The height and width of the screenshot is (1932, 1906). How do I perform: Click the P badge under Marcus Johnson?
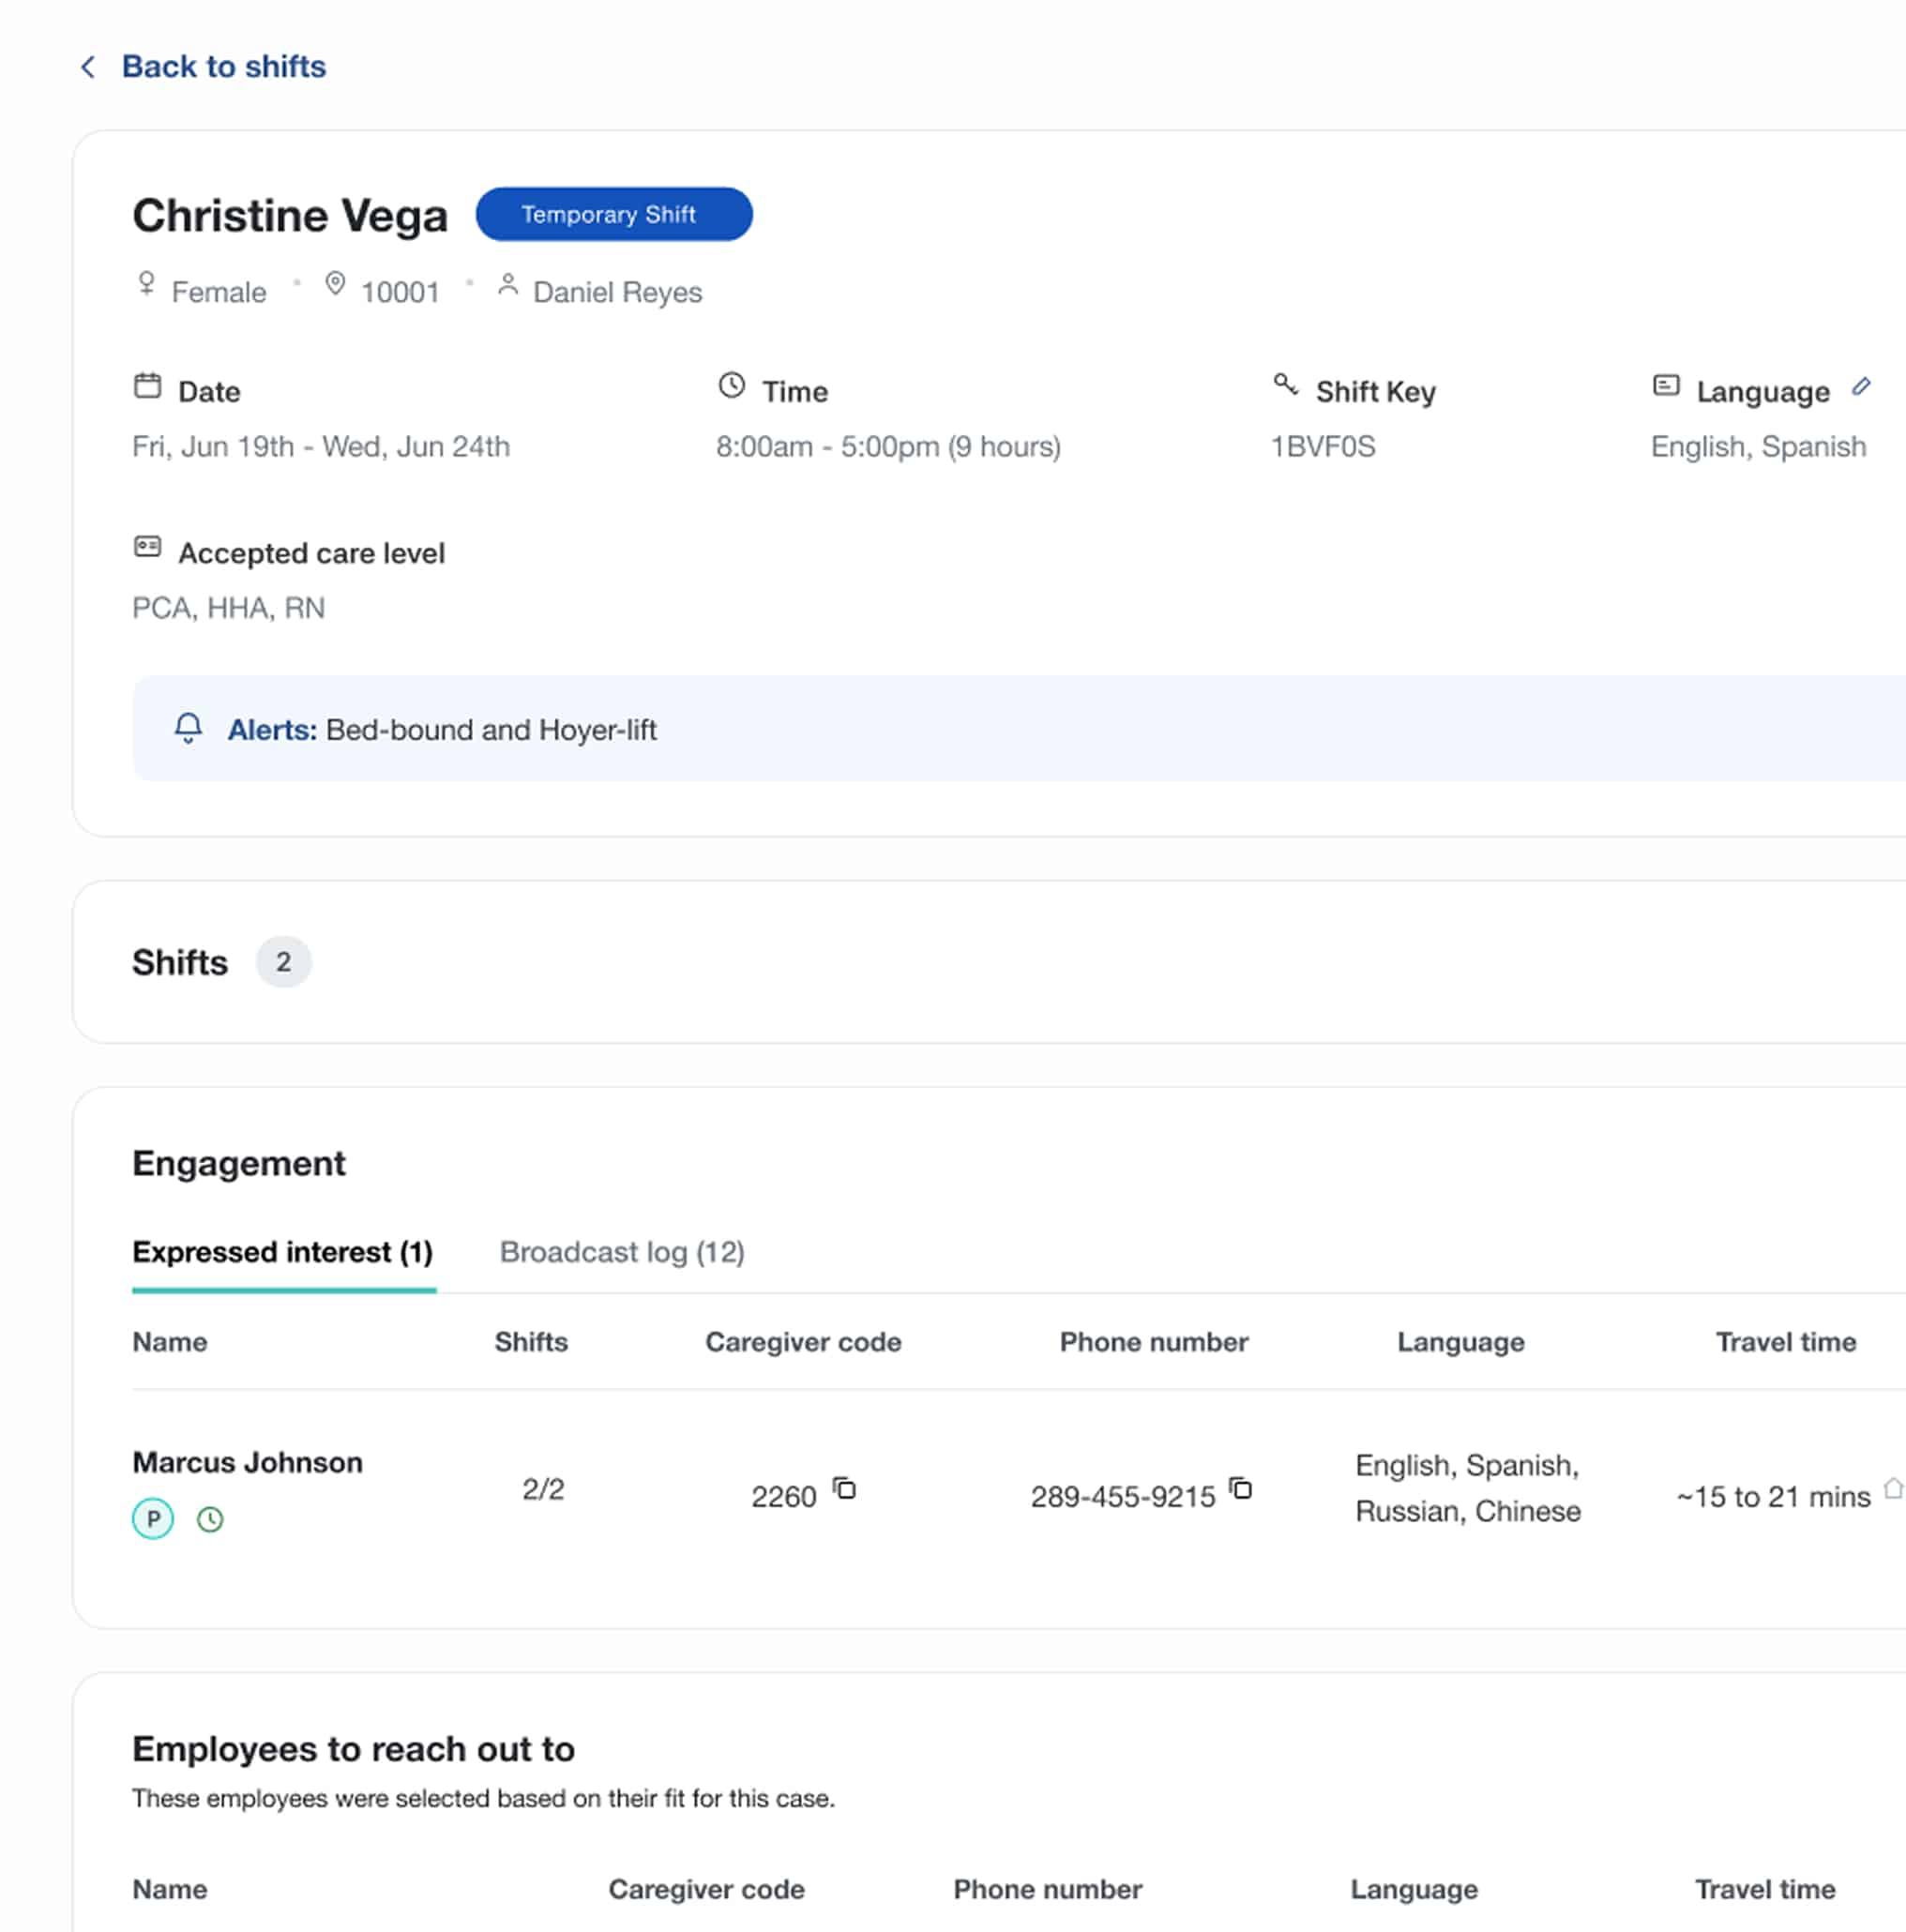[153, 1519]
